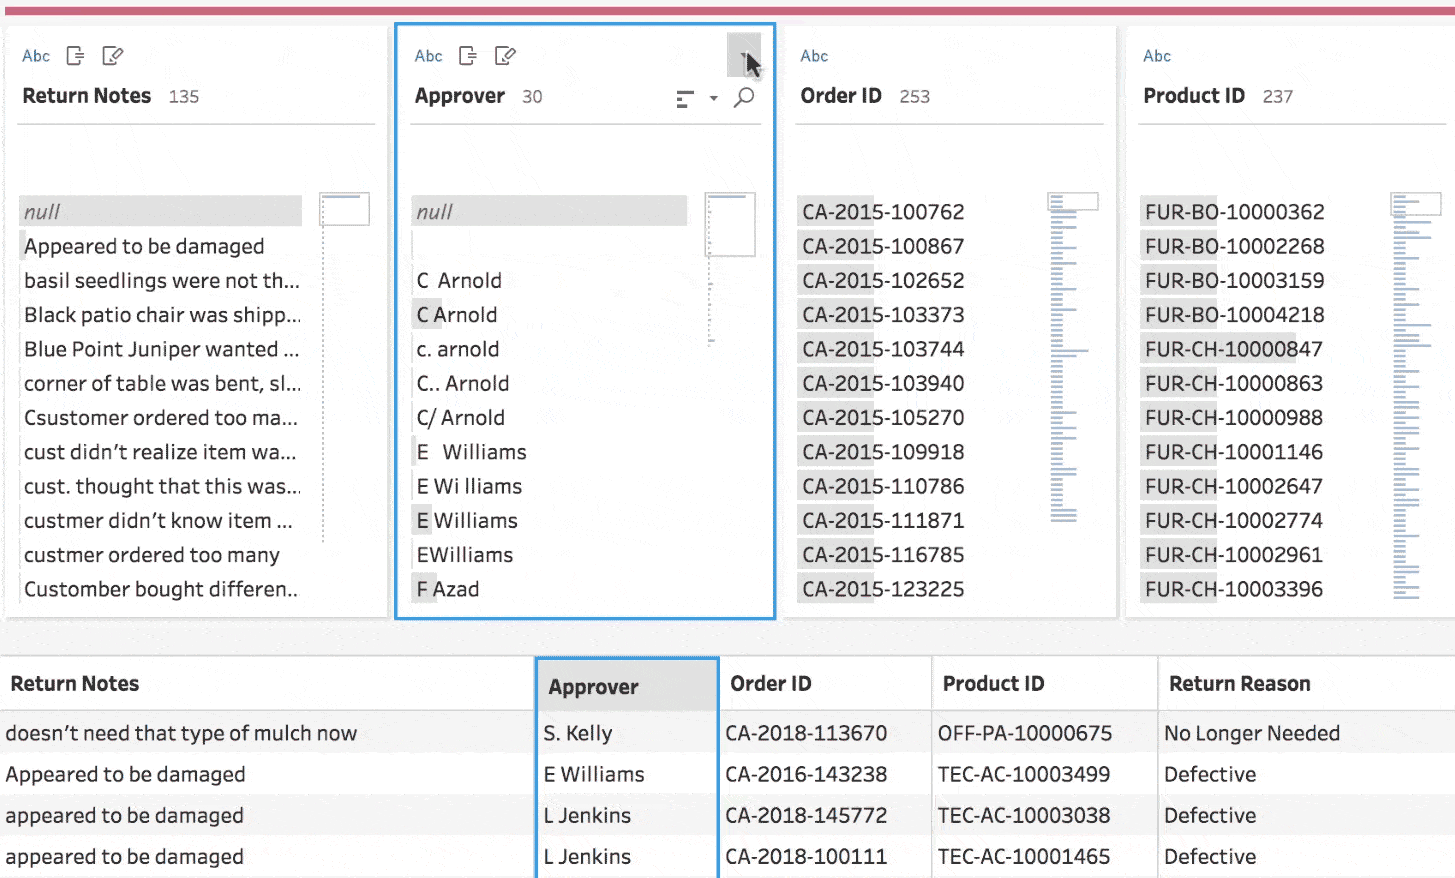Click the sort icon on Approver card

685,99
